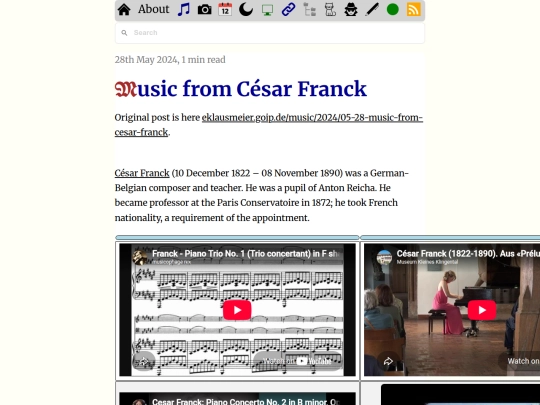Image resolution: width=540 pixels, height=405 pixels.
Task: Share the pianist in pink dress video
Action: pos(388,361)
